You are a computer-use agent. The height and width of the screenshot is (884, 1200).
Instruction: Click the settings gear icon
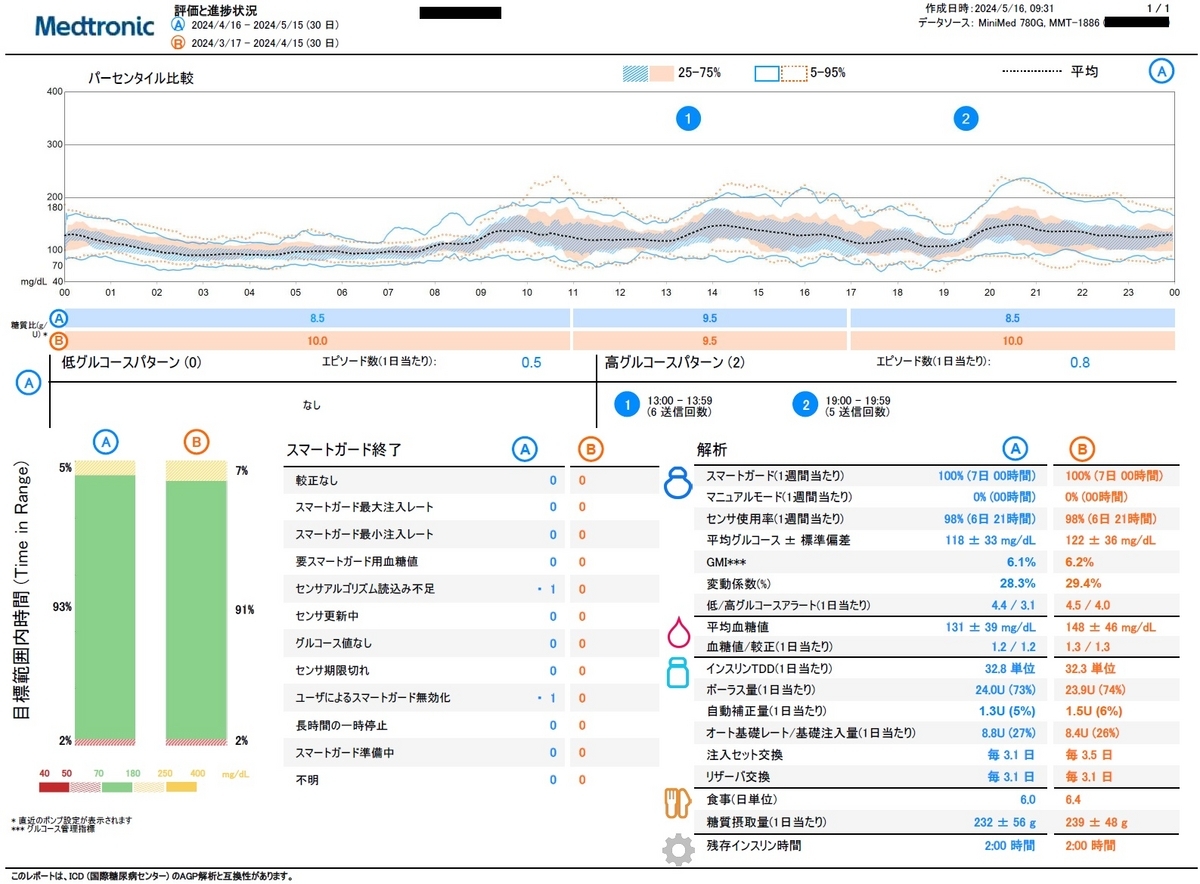(x=678, y=850)
